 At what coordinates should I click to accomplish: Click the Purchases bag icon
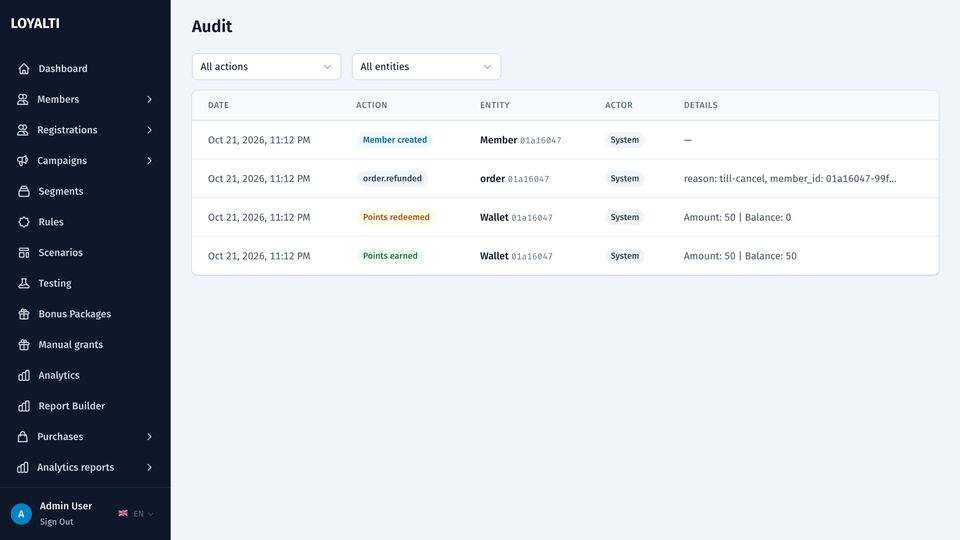[23, 437]
